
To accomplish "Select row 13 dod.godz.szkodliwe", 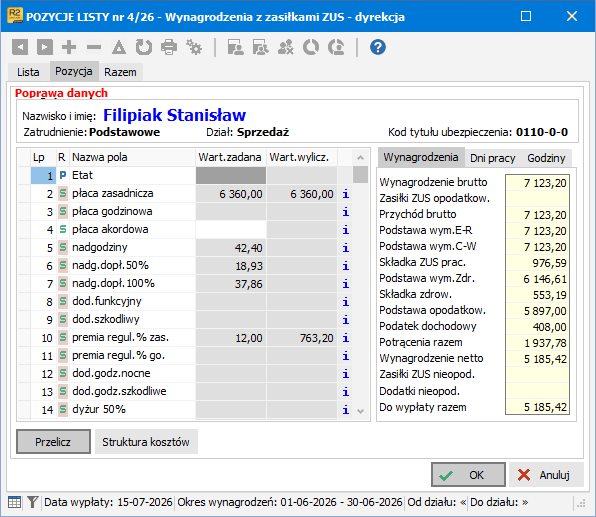I will pos(185,392).
